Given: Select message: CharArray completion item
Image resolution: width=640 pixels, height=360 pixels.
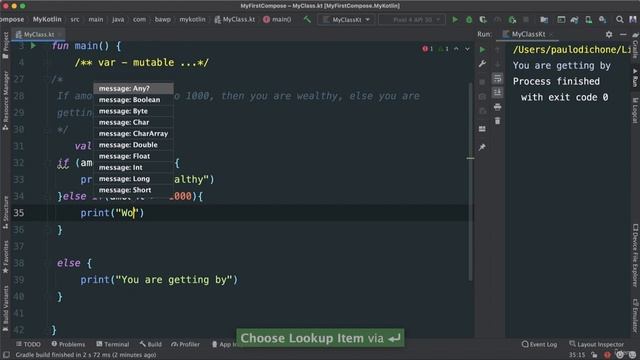Looking at the screenshot, I should pyautogui.click(x=133, y=133).
